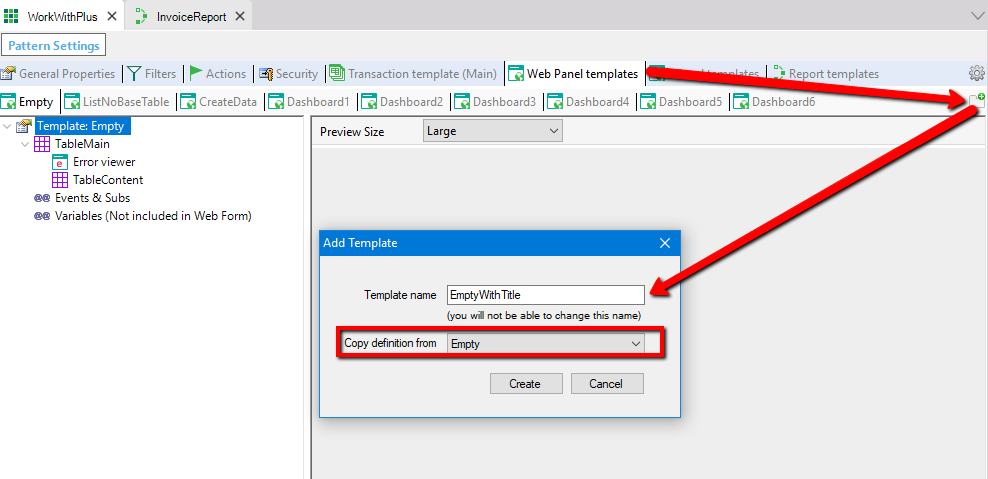Viewport: 988px width, 479px height.
Task: Click the Filters funnel icon
Action: coord(134,73)
